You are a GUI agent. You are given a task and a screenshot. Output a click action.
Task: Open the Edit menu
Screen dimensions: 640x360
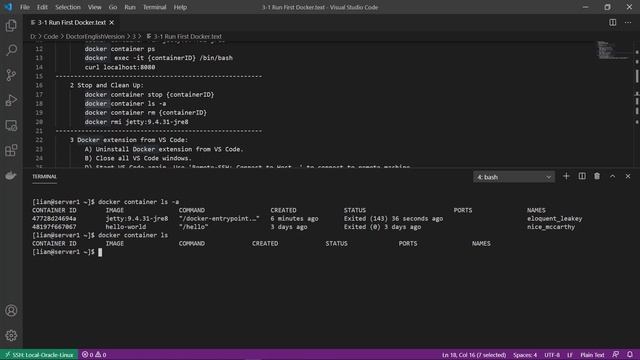42,7
